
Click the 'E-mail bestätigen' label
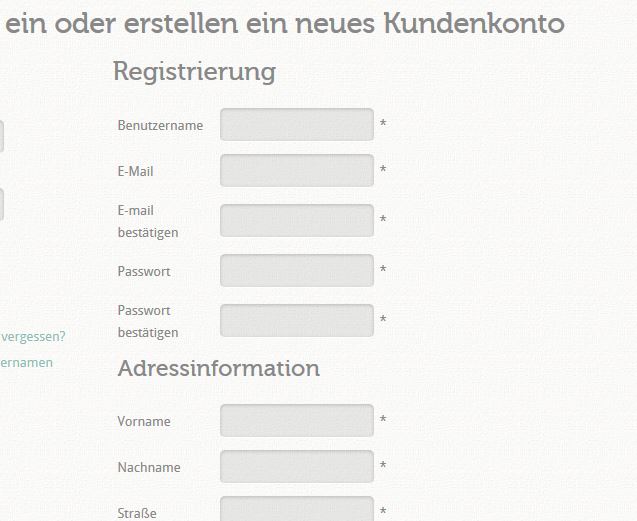point(147,221)
